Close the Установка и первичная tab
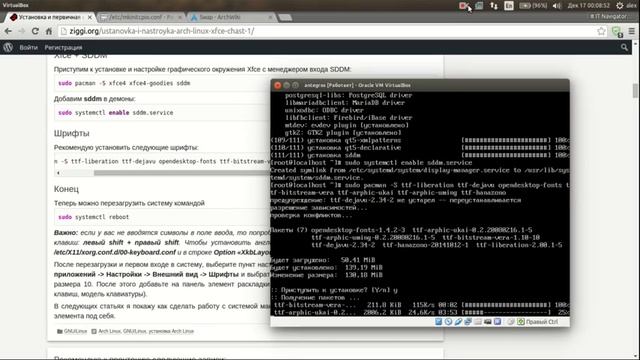This screenshot has width=640, height=360. [x=89, y=17]
